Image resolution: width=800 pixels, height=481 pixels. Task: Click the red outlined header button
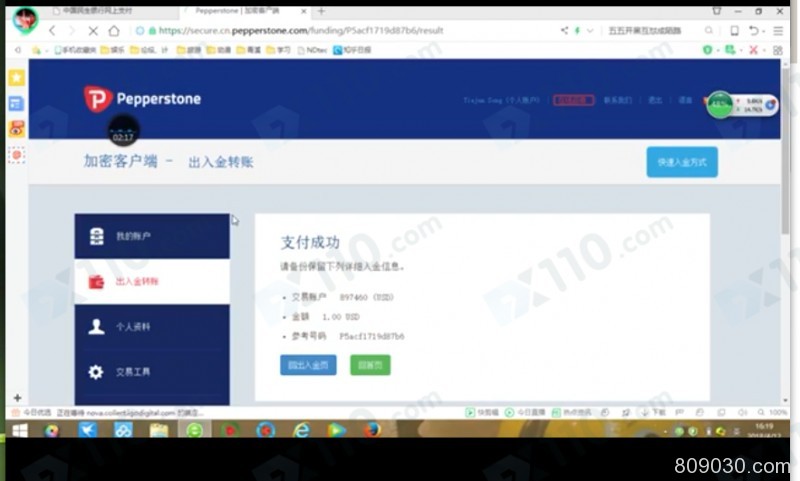(573, 100)
